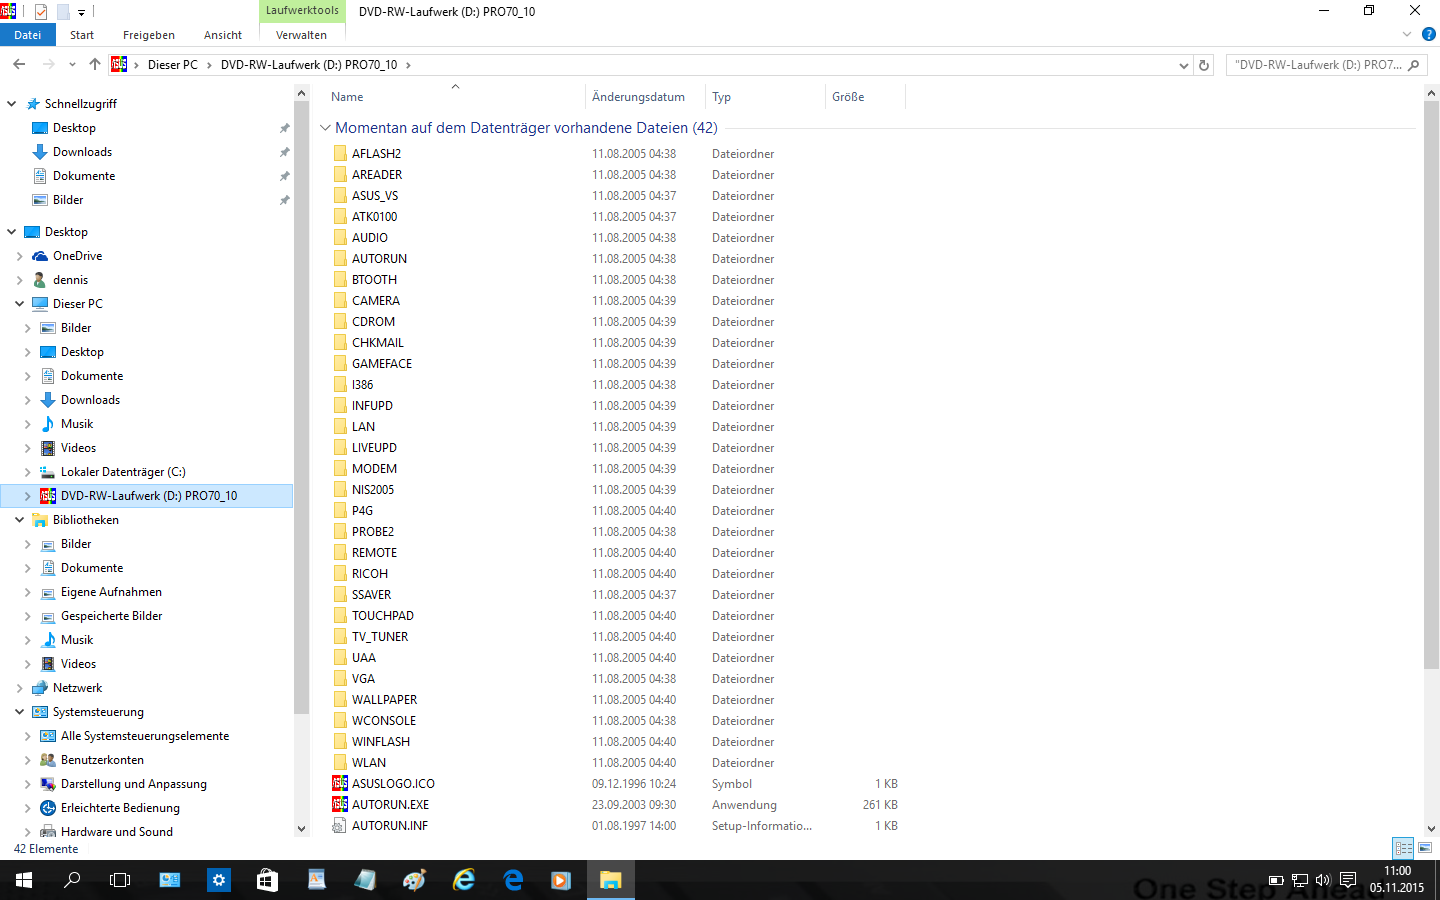Open Task View on the taskbar
Image resolution: width=1440 pixels, height=900 pixels.
pos(120,880)
